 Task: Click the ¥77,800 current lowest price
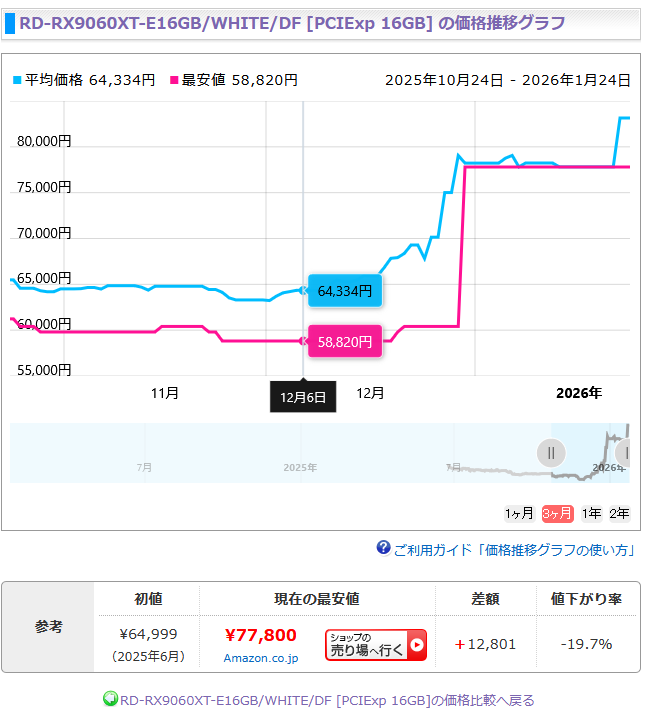[260, 635]
